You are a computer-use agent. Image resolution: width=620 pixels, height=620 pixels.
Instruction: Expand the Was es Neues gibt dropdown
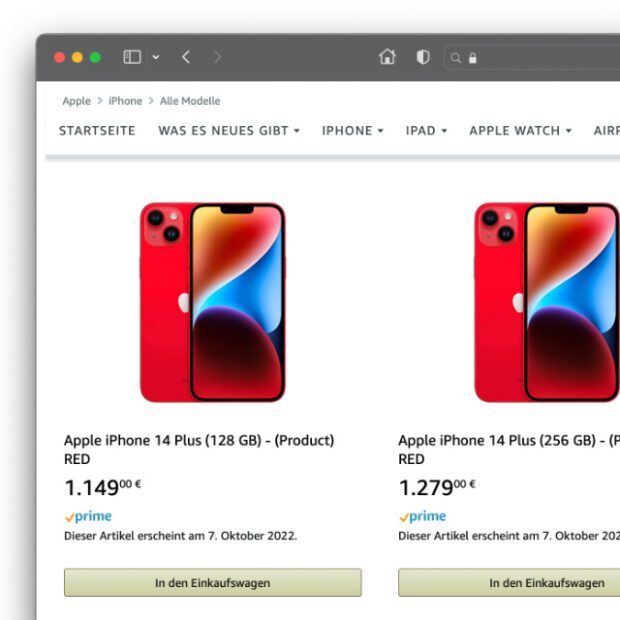pos(229,131)
